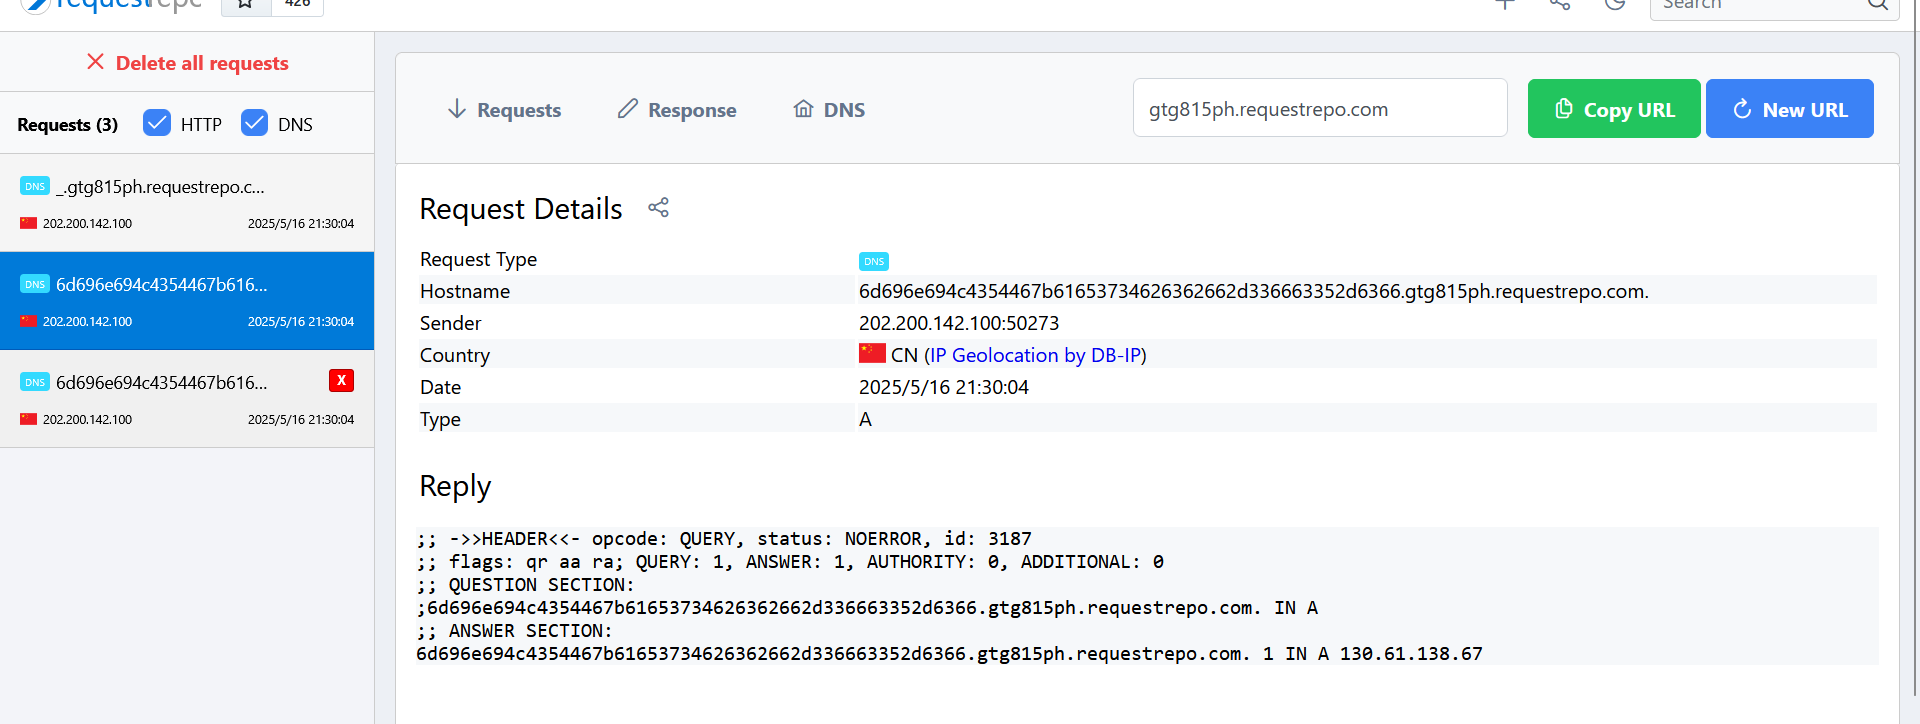Viewport: 1920px width, 724px height.
Task: Click the China flag in Country row
Action: (872, 353)
